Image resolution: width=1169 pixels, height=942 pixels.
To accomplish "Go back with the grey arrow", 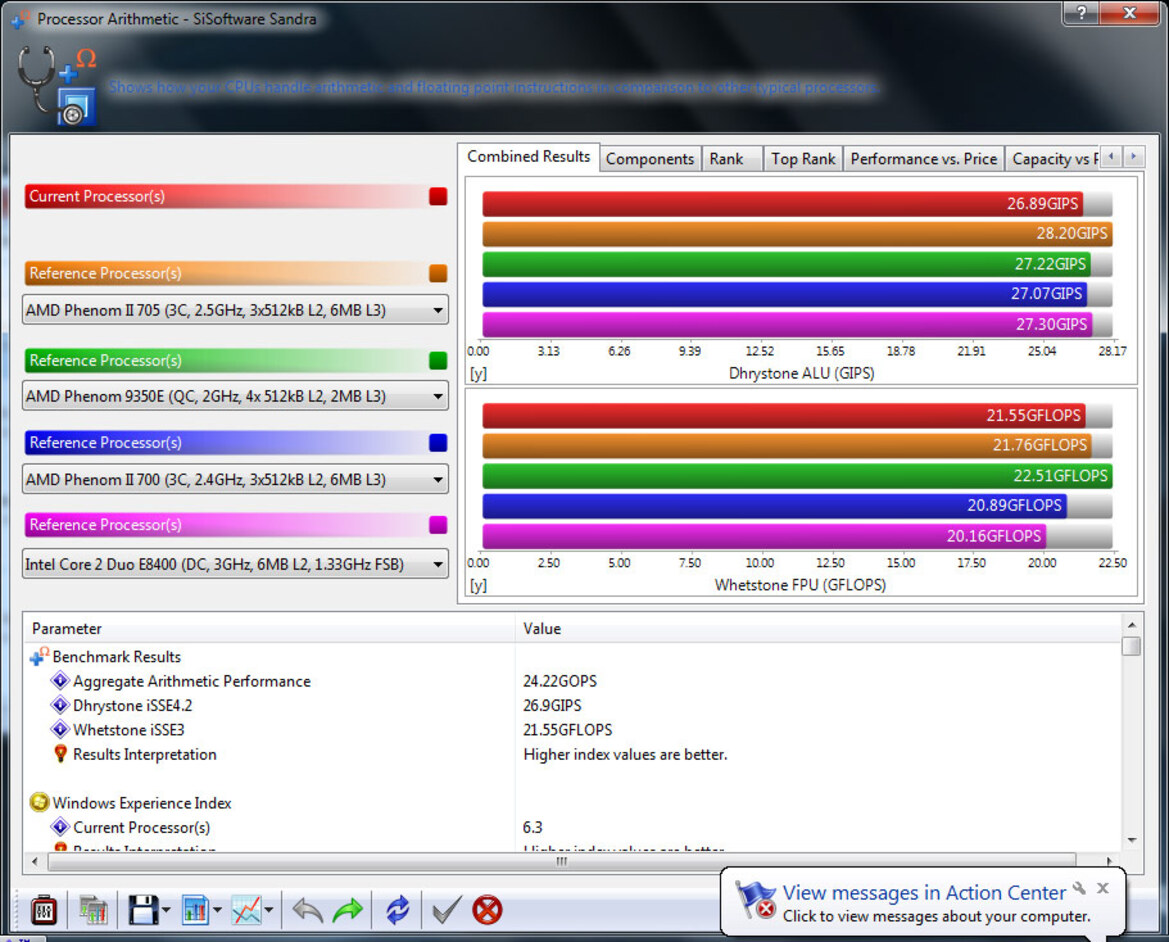I will (x=307, y=910).
